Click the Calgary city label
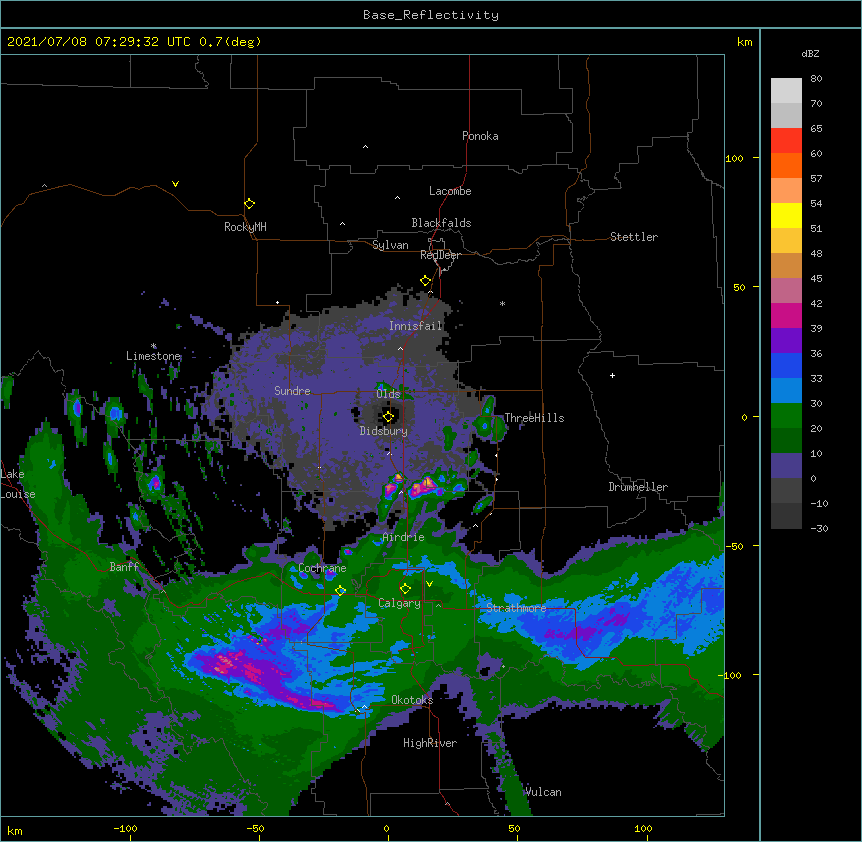 click(399, 603)
